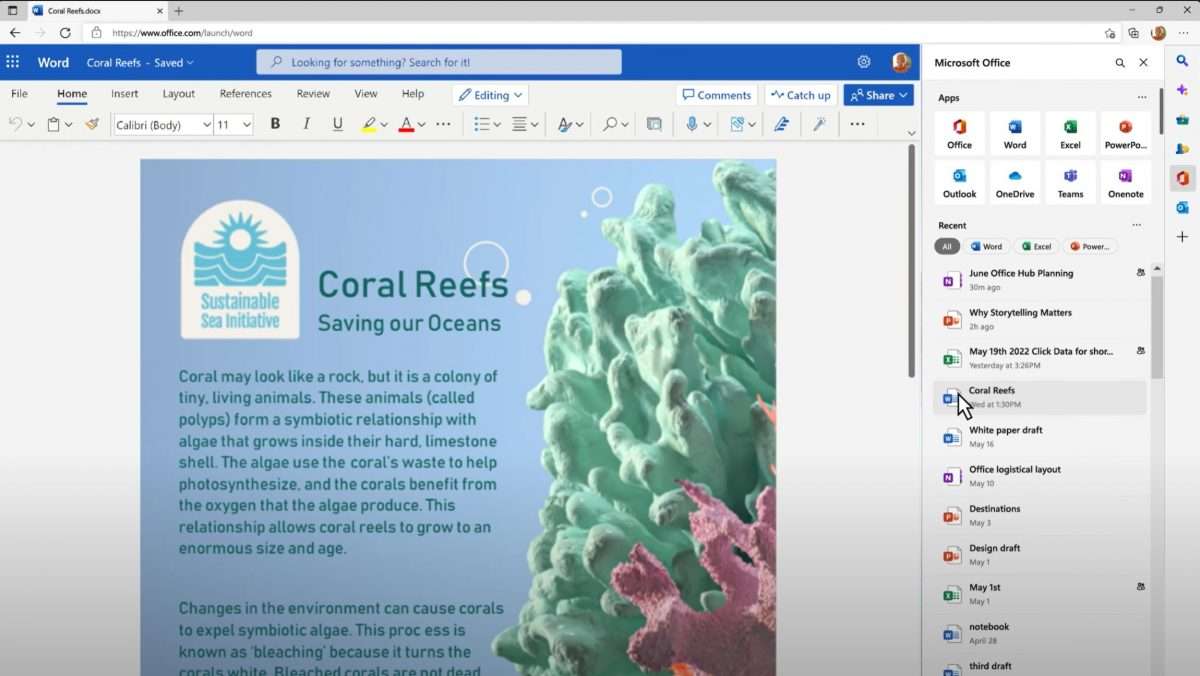Switch to the Layout tab
Viewport: 1200px width, 676px height.
tap(179, 94)
